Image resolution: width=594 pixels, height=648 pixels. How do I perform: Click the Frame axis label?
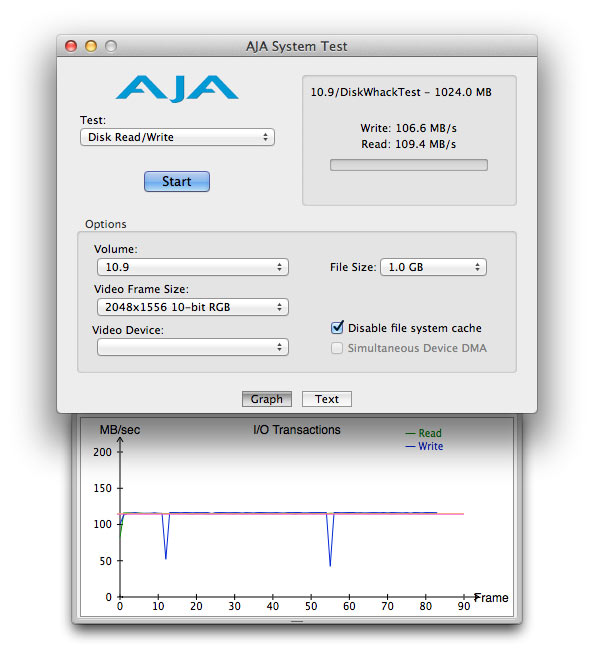tap(491, 598)
